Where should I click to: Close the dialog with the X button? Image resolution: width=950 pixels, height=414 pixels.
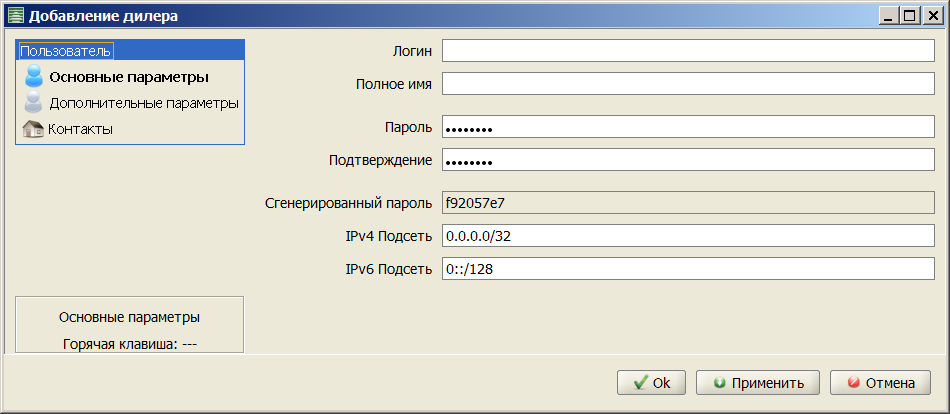pos(931,16)
